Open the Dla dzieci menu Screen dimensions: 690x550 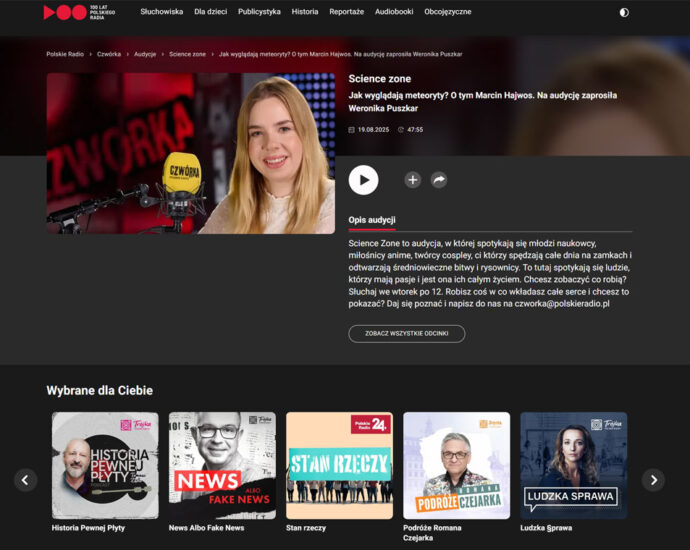click(211, 12)
